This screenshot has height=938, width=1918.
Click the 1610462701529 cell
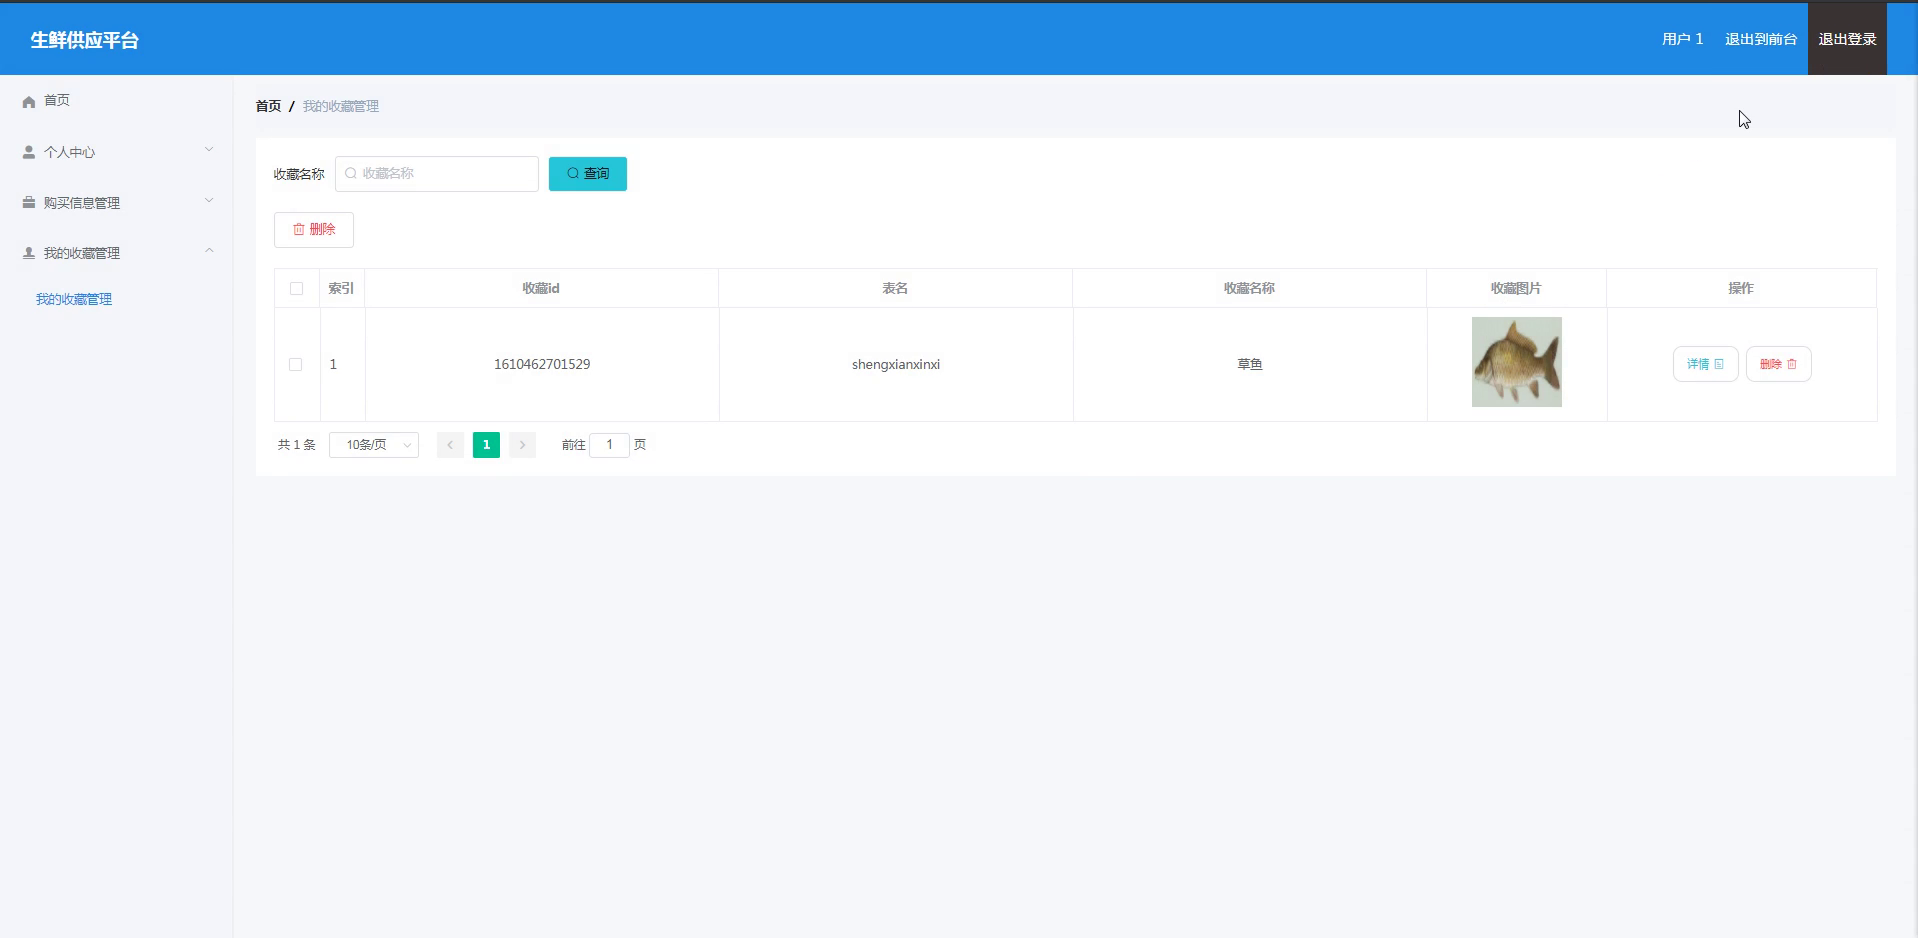click(542, 364)
